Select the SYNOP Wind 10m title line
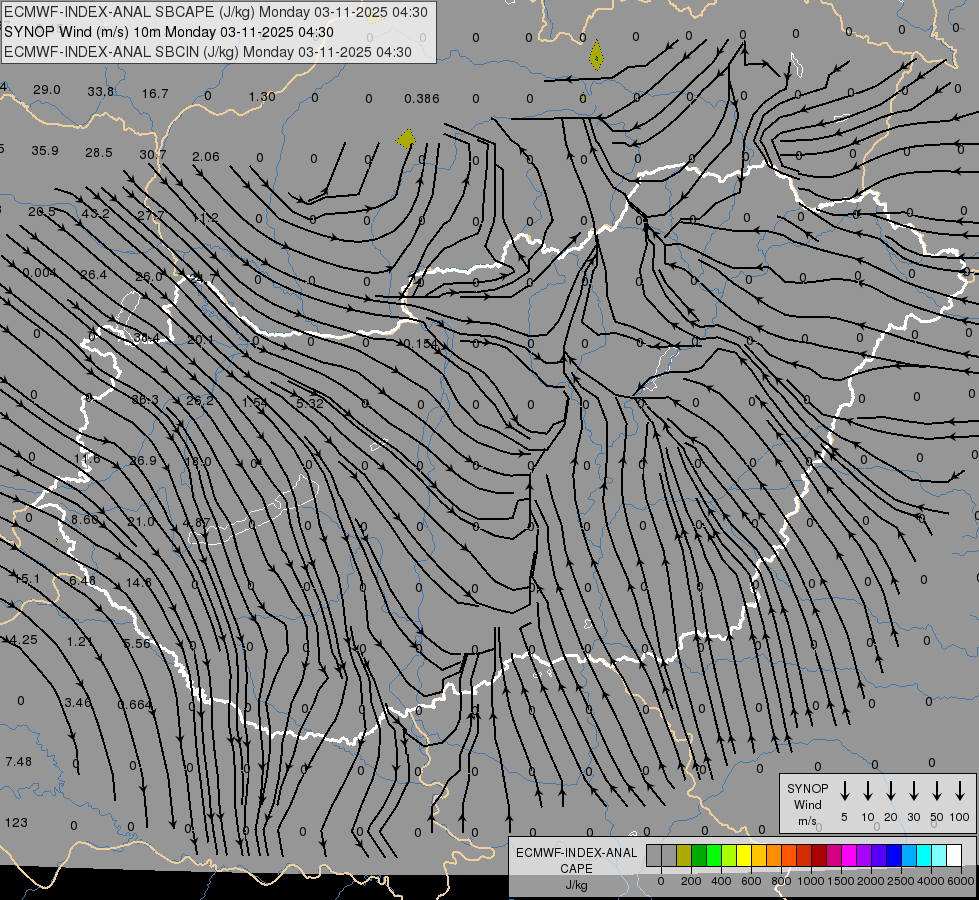The height and width of the screenshot is (900, 979). coord(169,32)
